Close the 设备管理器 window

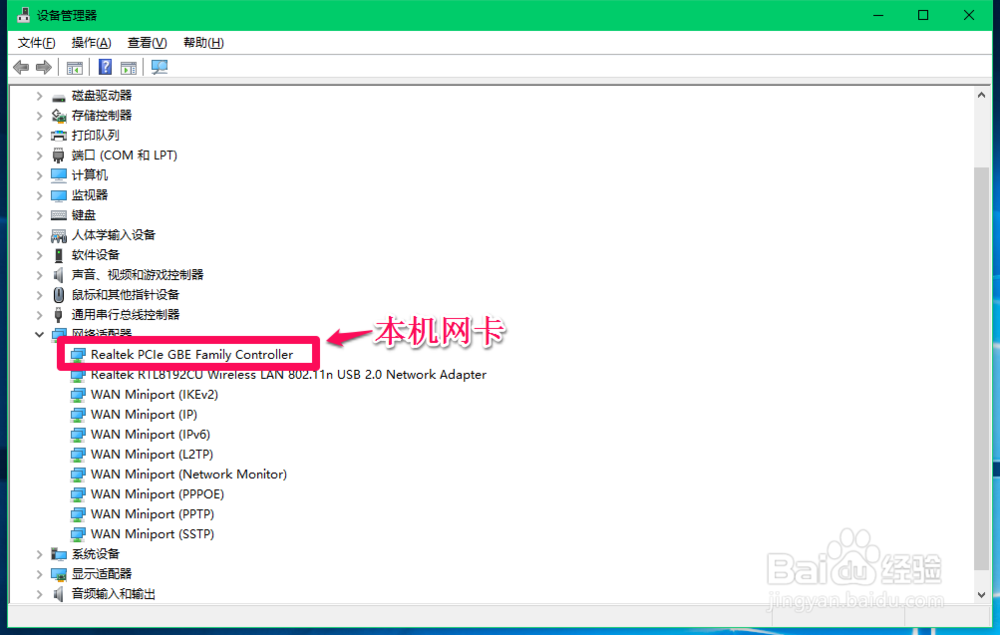969,15
